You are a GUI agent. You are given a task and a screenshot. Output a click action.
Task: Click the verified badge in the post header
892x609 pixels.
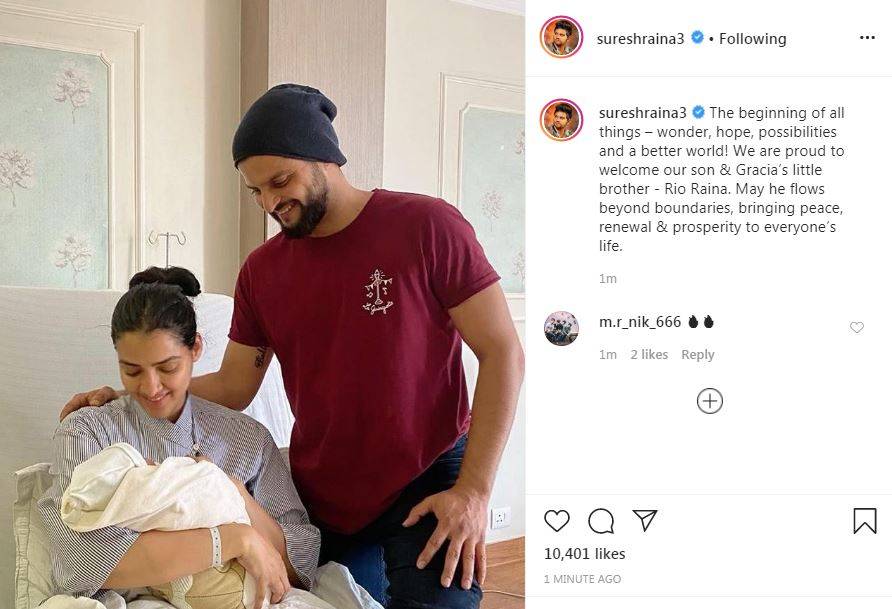[698, 38]
